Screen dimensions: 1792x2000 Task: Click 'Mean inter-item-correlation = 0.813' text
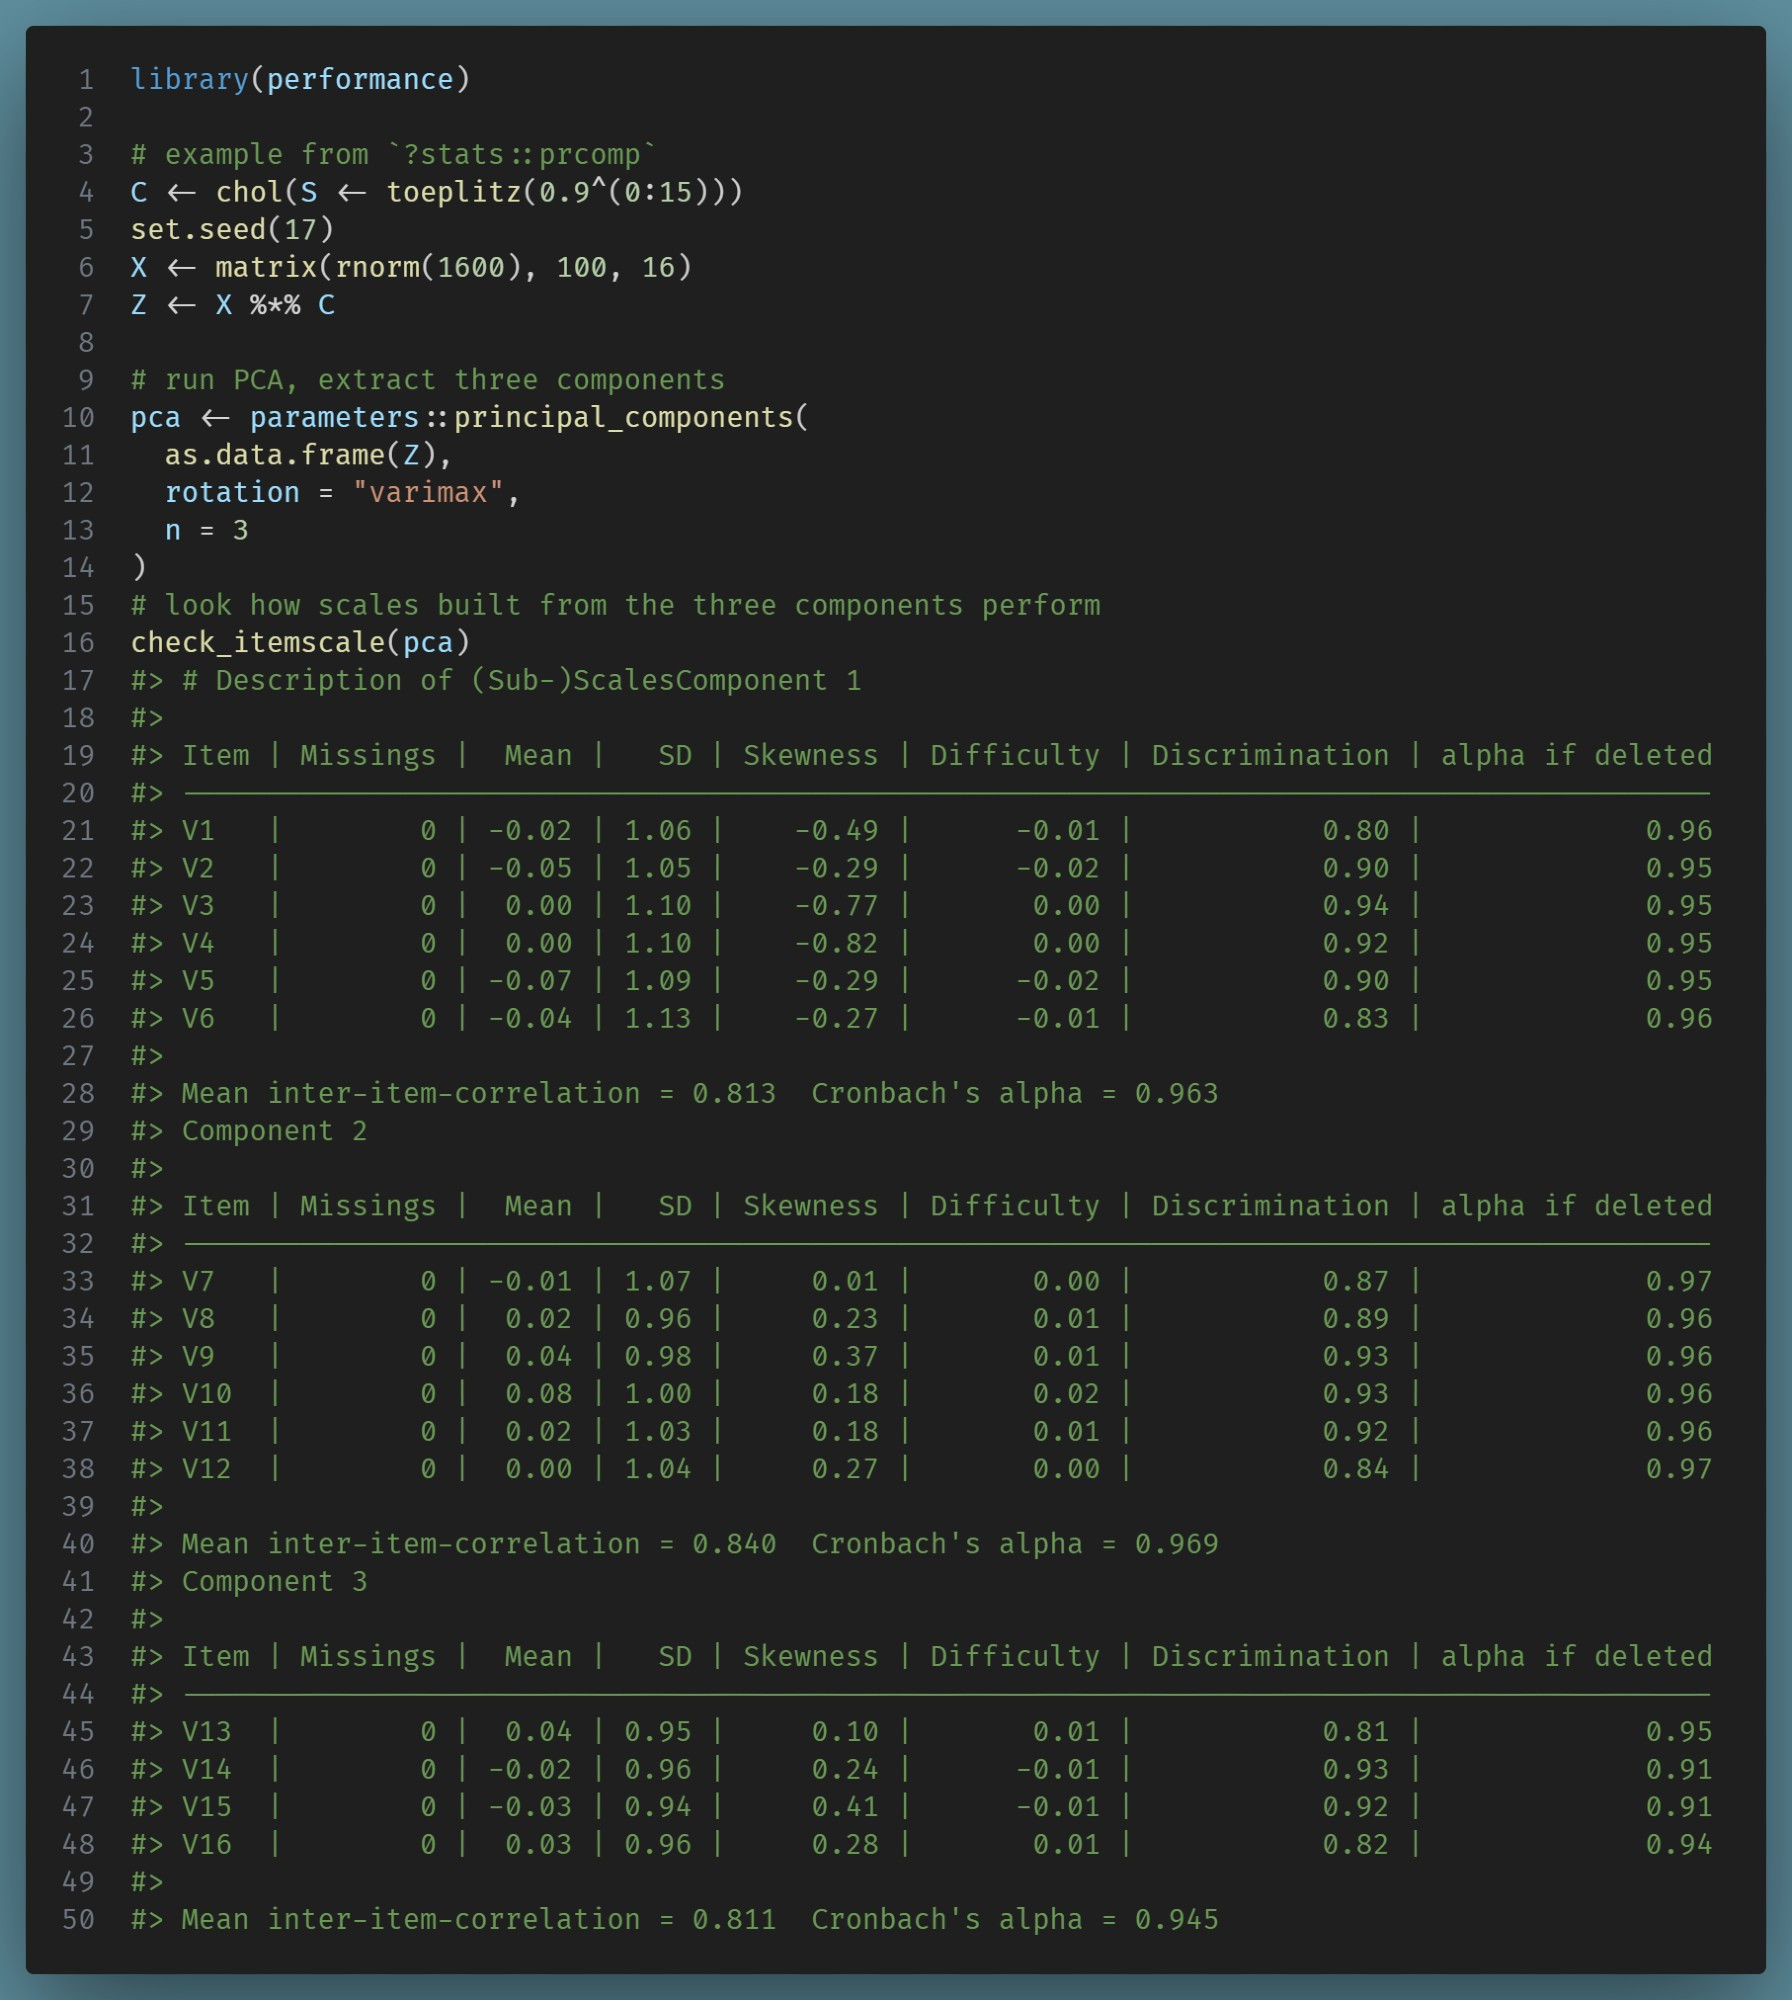click(479, 1093)
